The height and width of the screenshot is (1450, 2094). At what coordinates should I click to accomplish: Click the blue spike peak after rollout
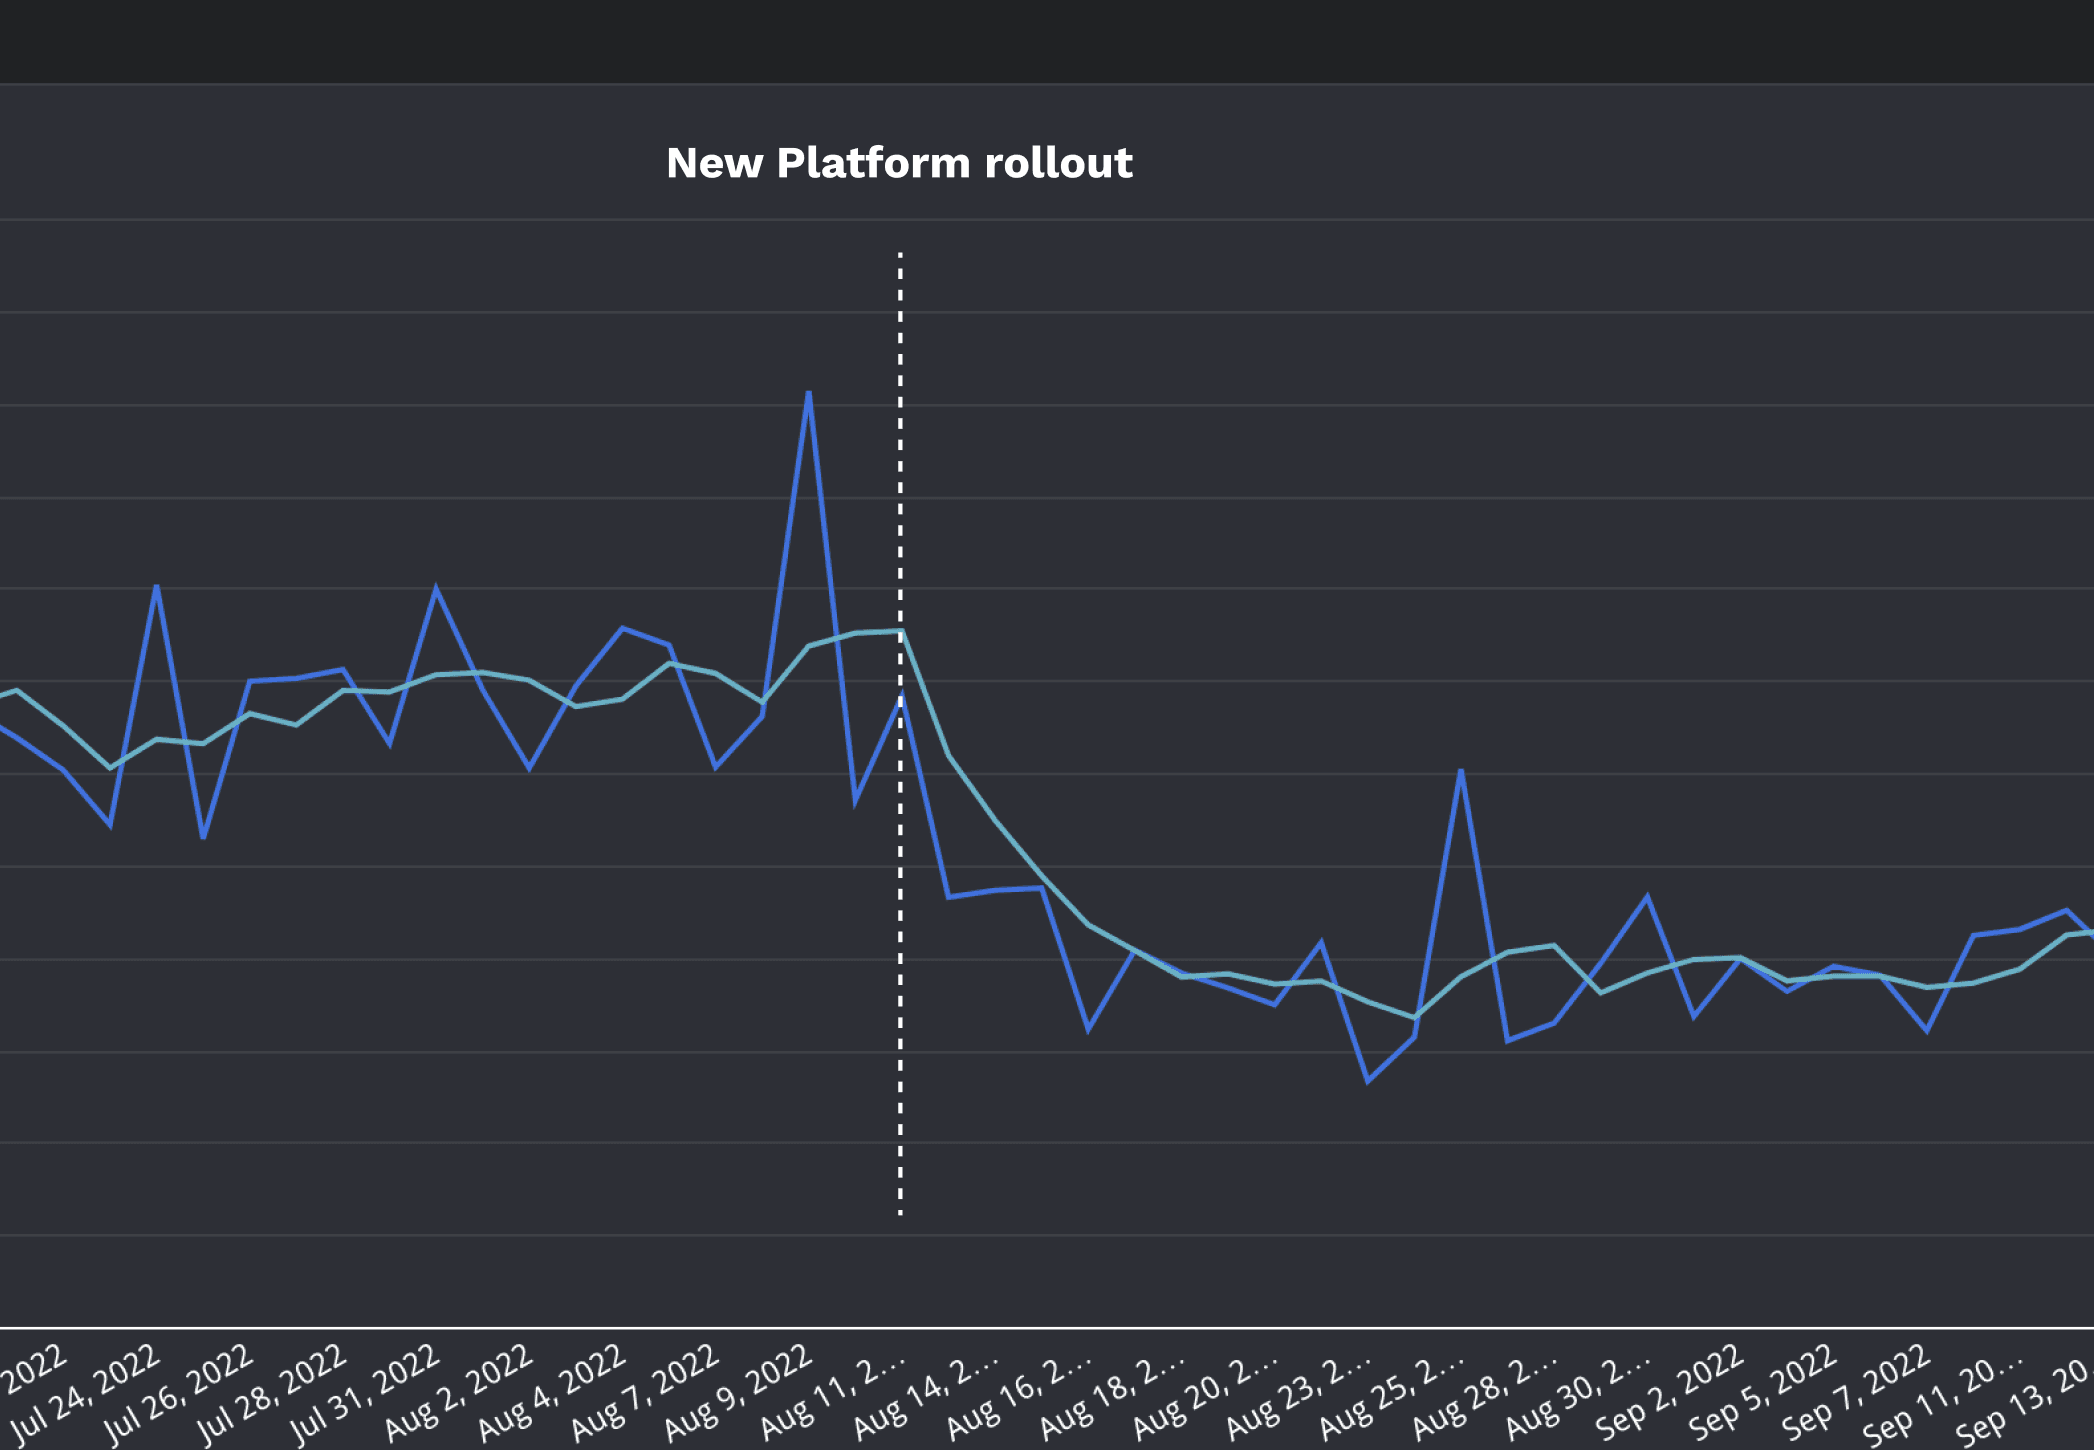[x=1461, y=772]
